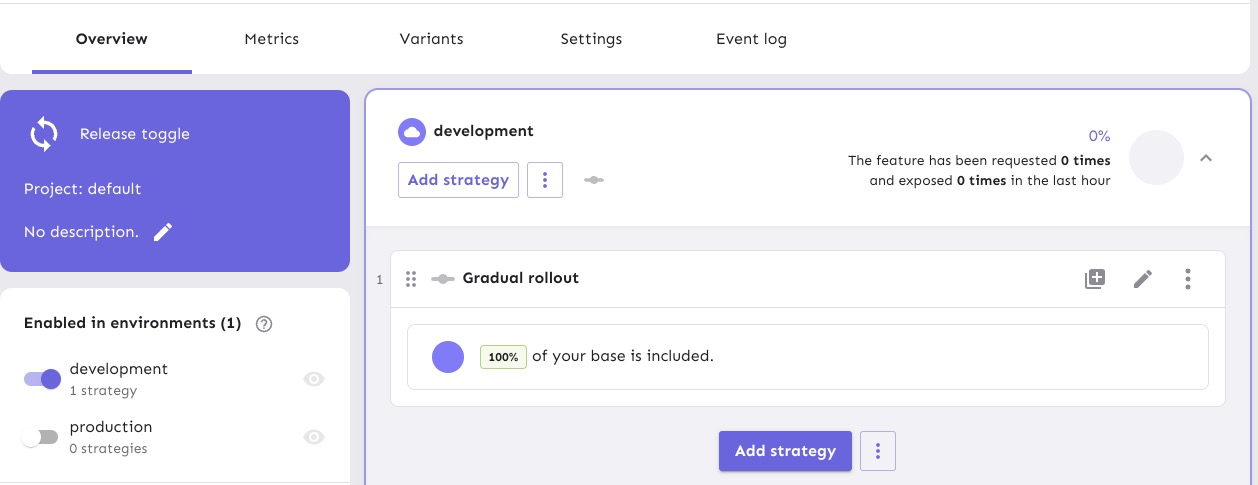Click the outlined Add strategy button
This screenshot has height=485, width=1258.
(458, 180)
